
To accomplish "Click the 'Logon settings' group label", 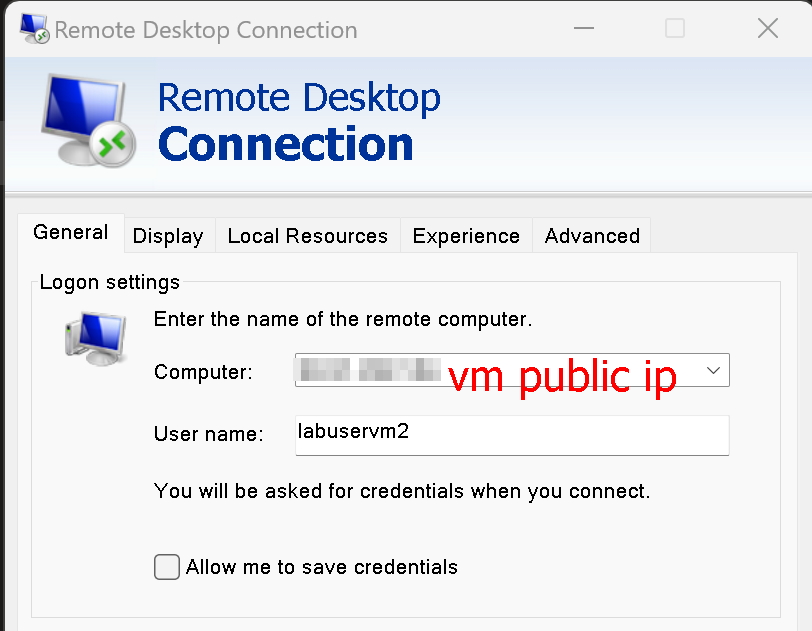I will point(110,282).
